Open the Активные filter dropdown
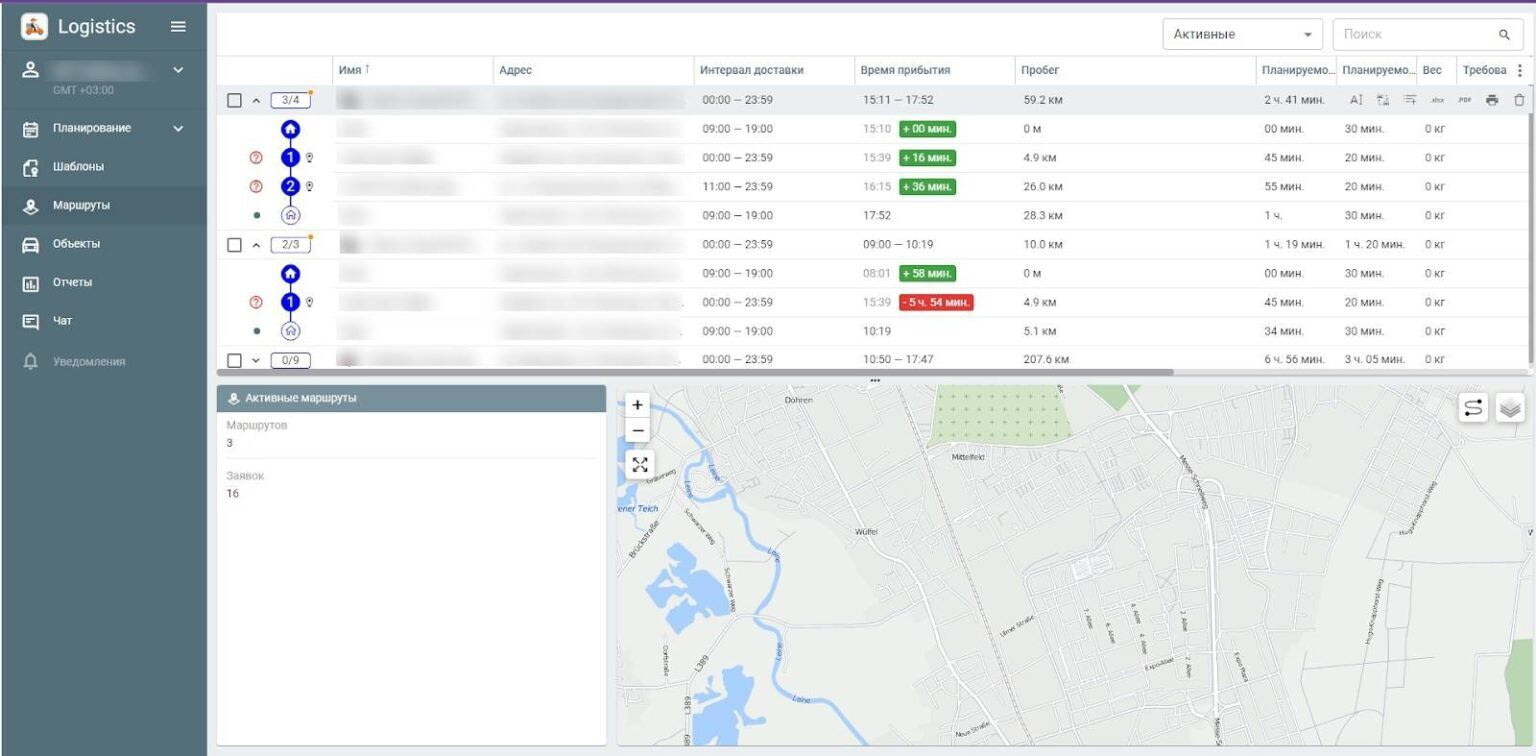Image resolution: width=1536 pixels, height=756 pixels. (x=1241, y=34)
